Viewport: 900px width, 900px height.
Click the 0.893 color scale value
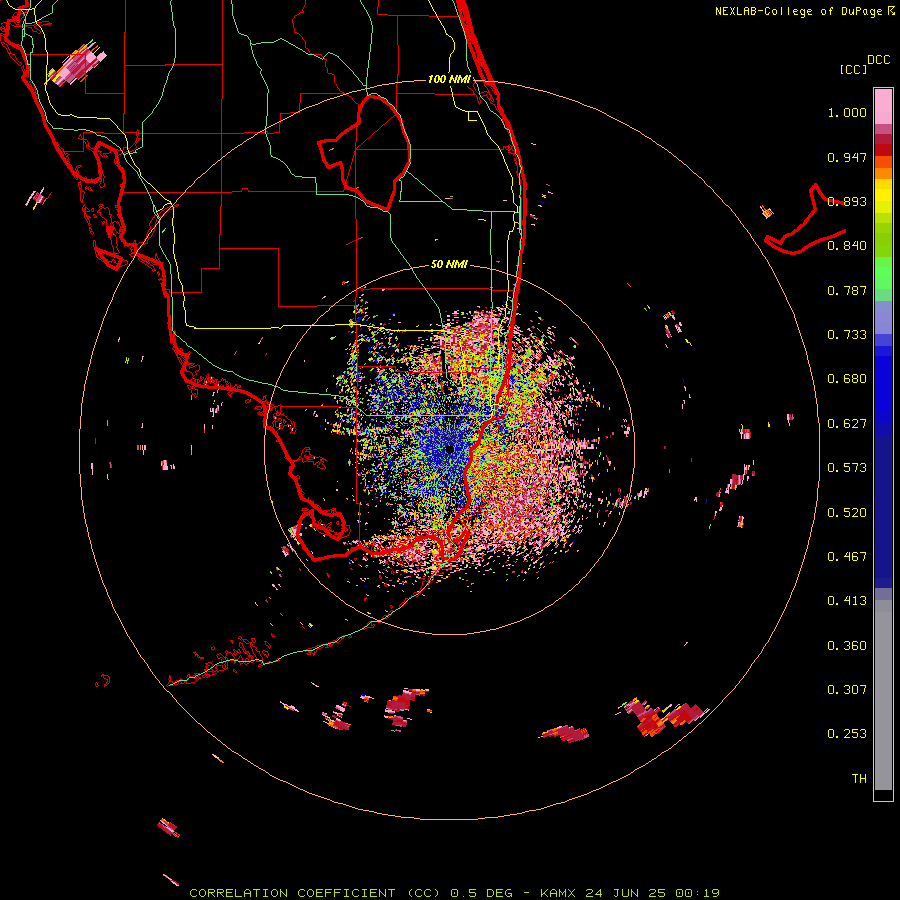pyautogui.click(x=847, y=201)
